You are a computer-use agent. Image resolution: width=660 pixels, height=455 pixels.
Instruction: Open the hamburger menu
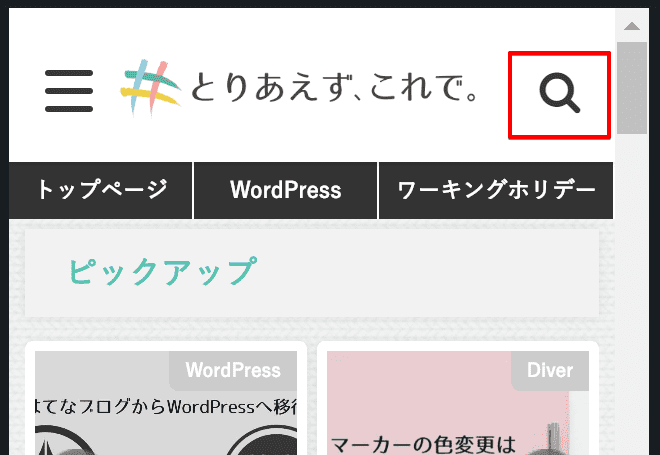pos(69,92)
